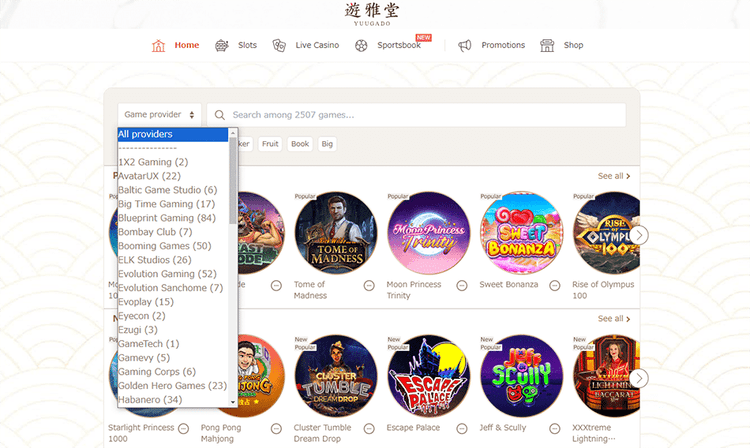
Task: Toggle the circle button beside Tome of Madness
Action: (x=369, y=286)
